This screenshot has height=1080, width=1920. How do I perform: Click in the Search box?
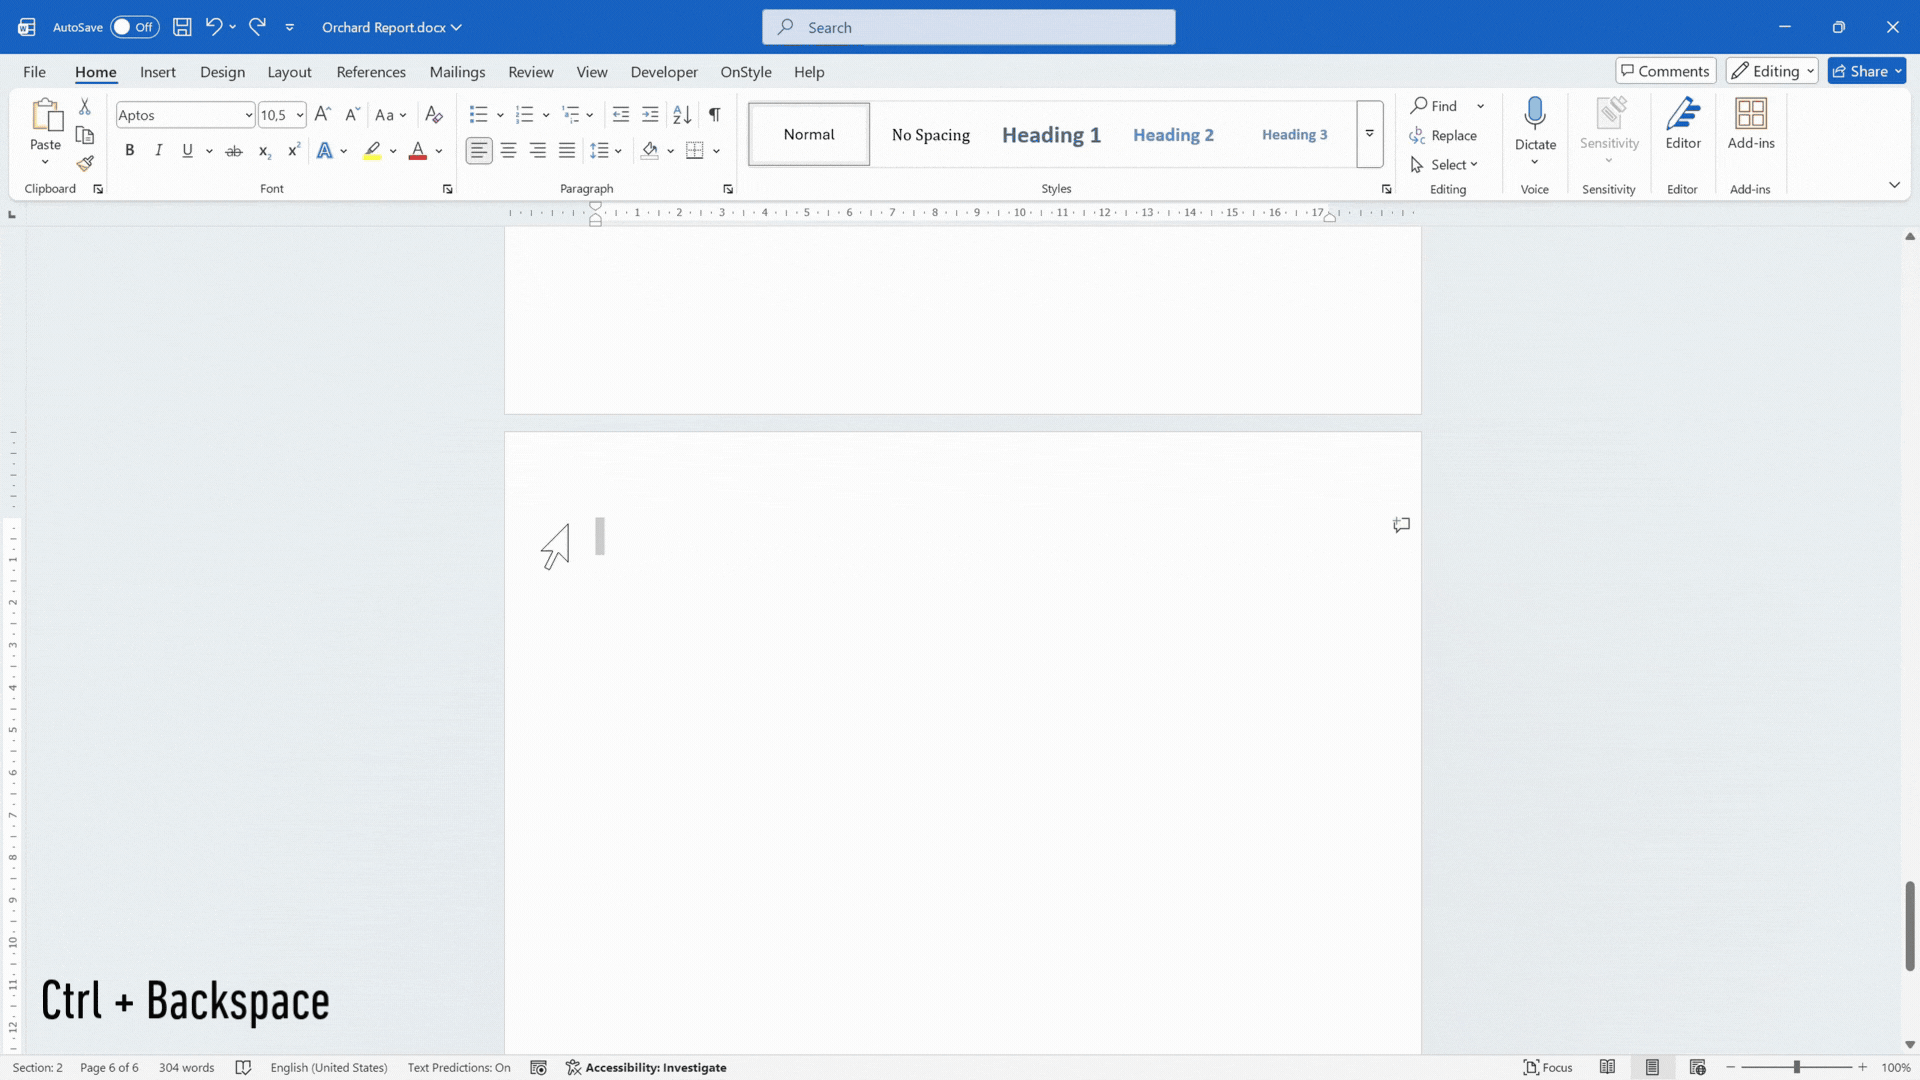(x=969, y=27)
